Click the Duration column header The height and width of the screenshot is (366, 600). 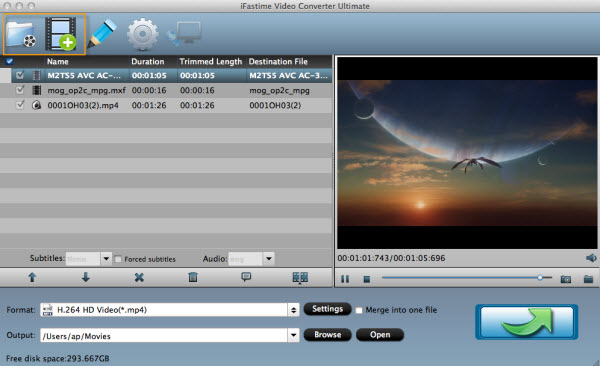coord(148,62)
